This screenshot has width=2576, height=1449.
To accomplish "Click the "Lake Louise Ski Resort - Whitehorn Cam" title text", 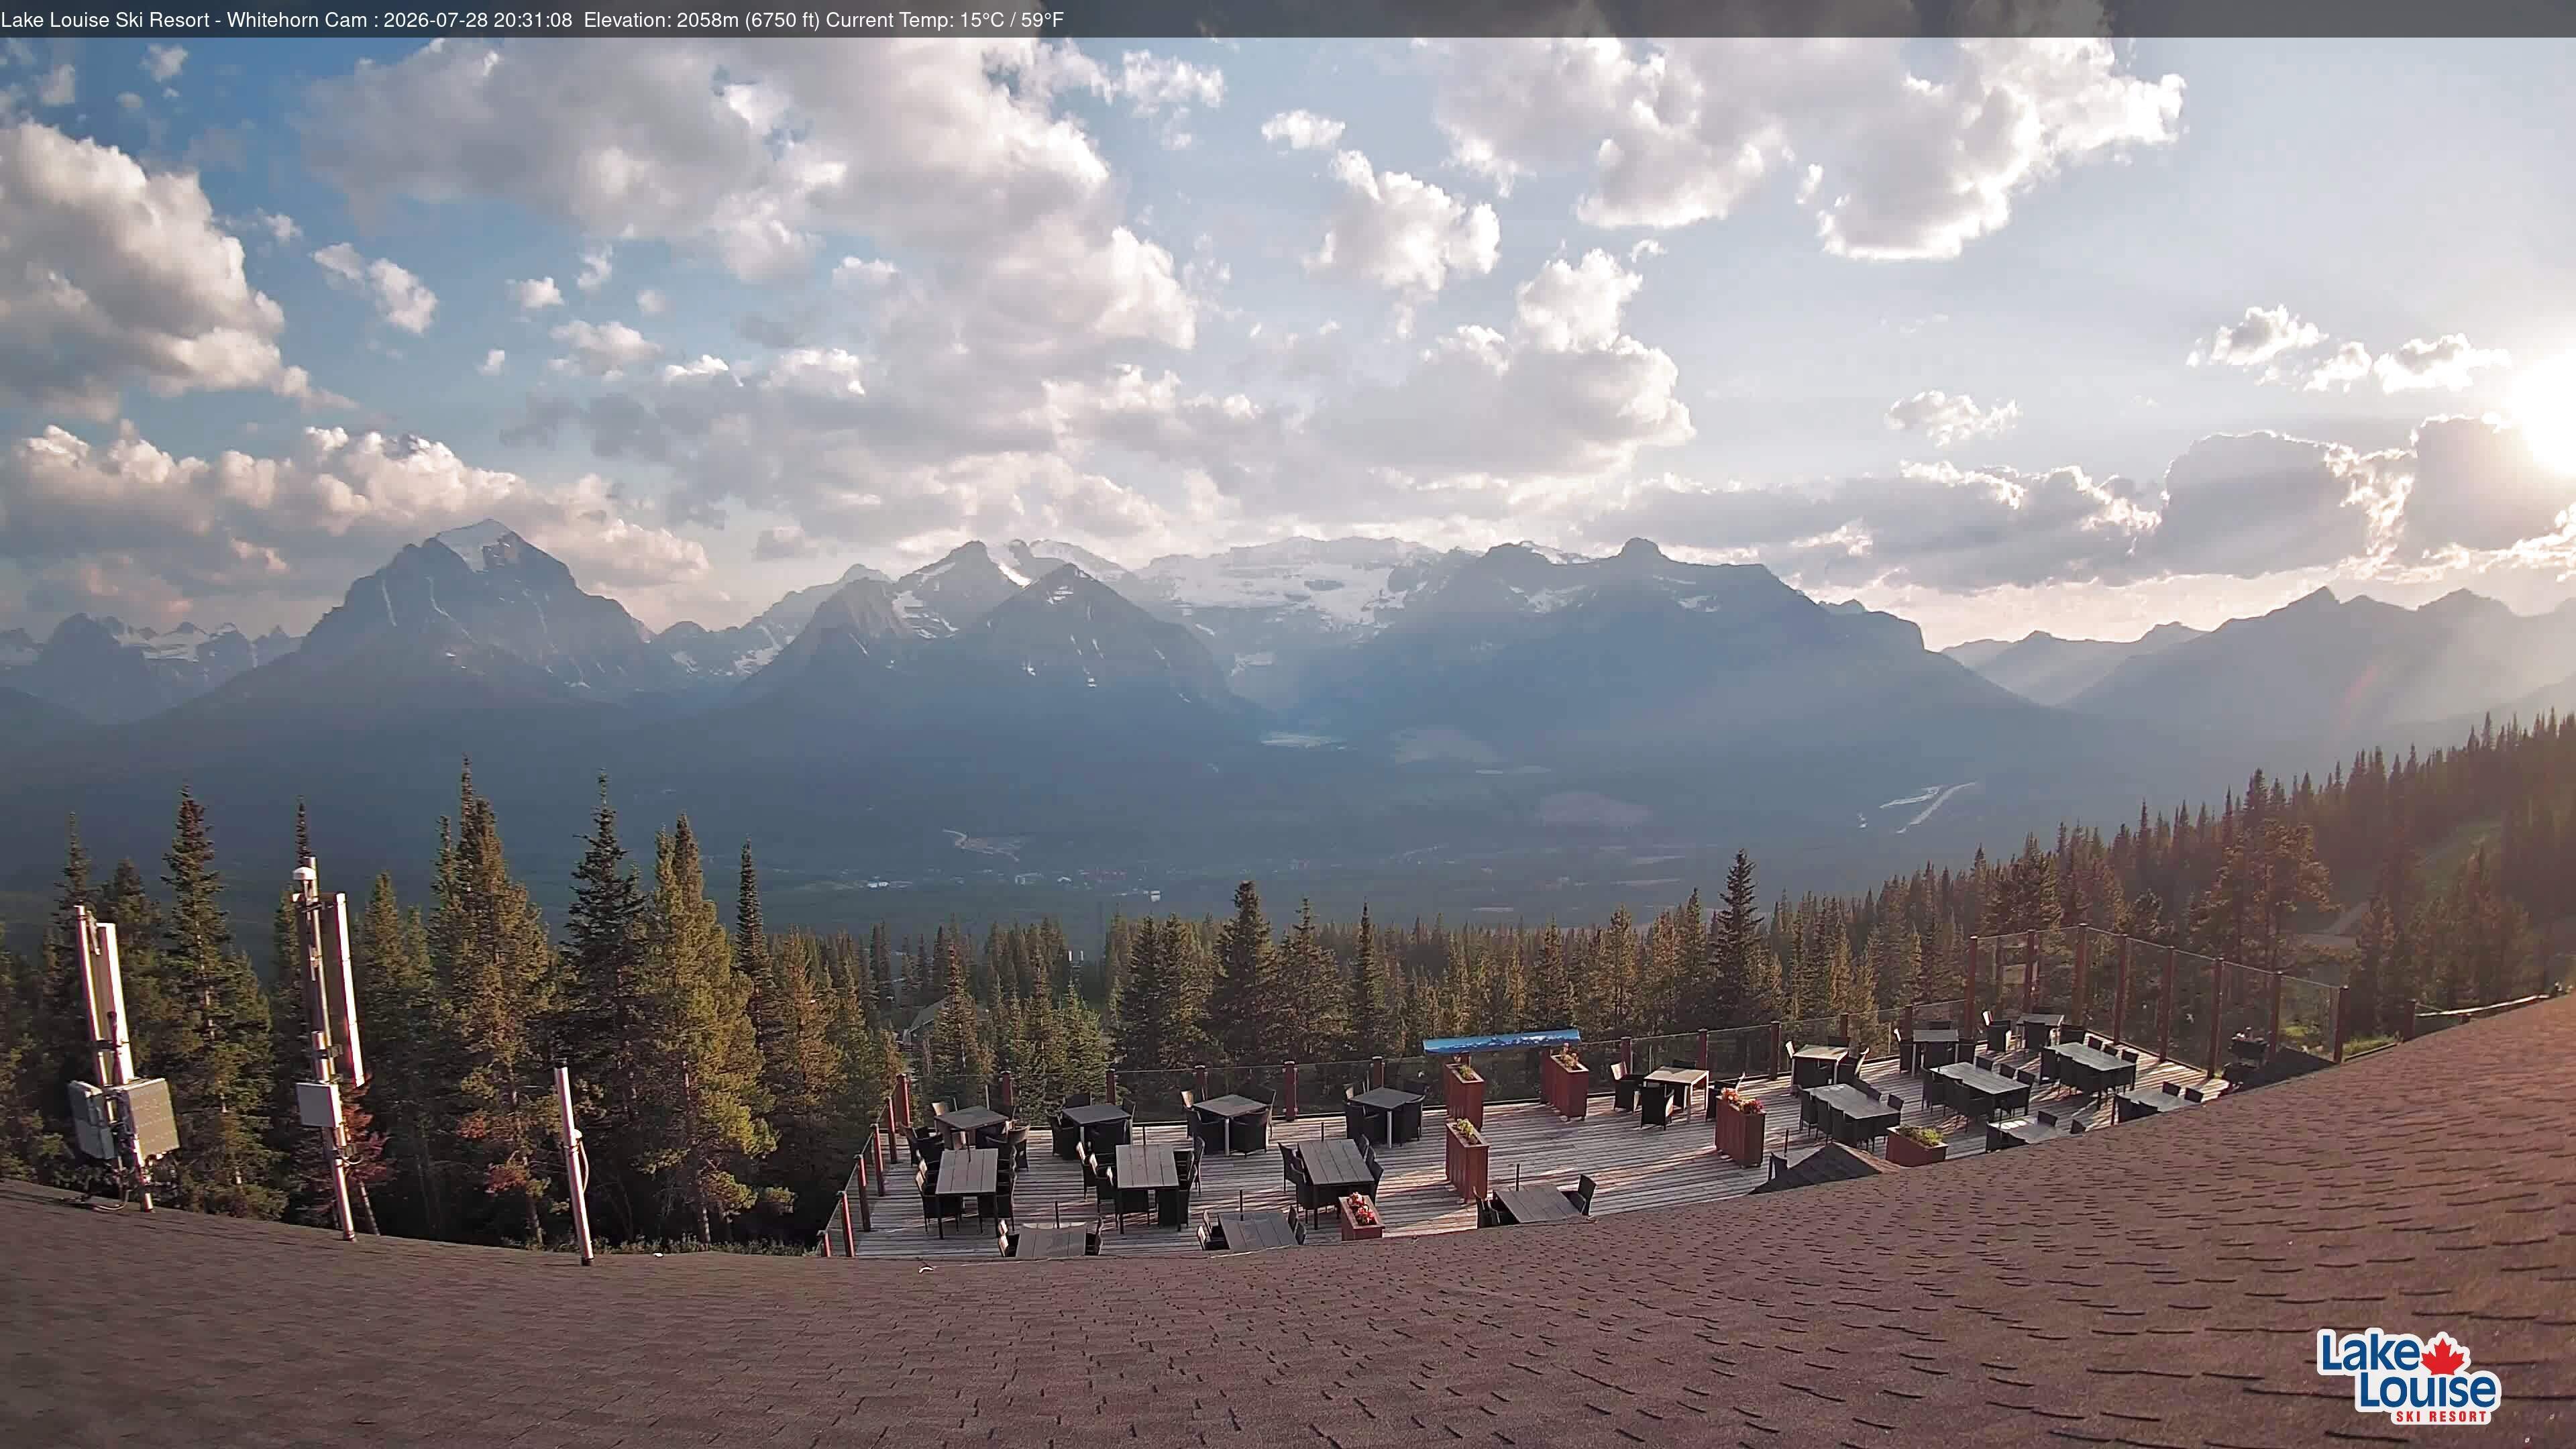I will coord(184,19).
